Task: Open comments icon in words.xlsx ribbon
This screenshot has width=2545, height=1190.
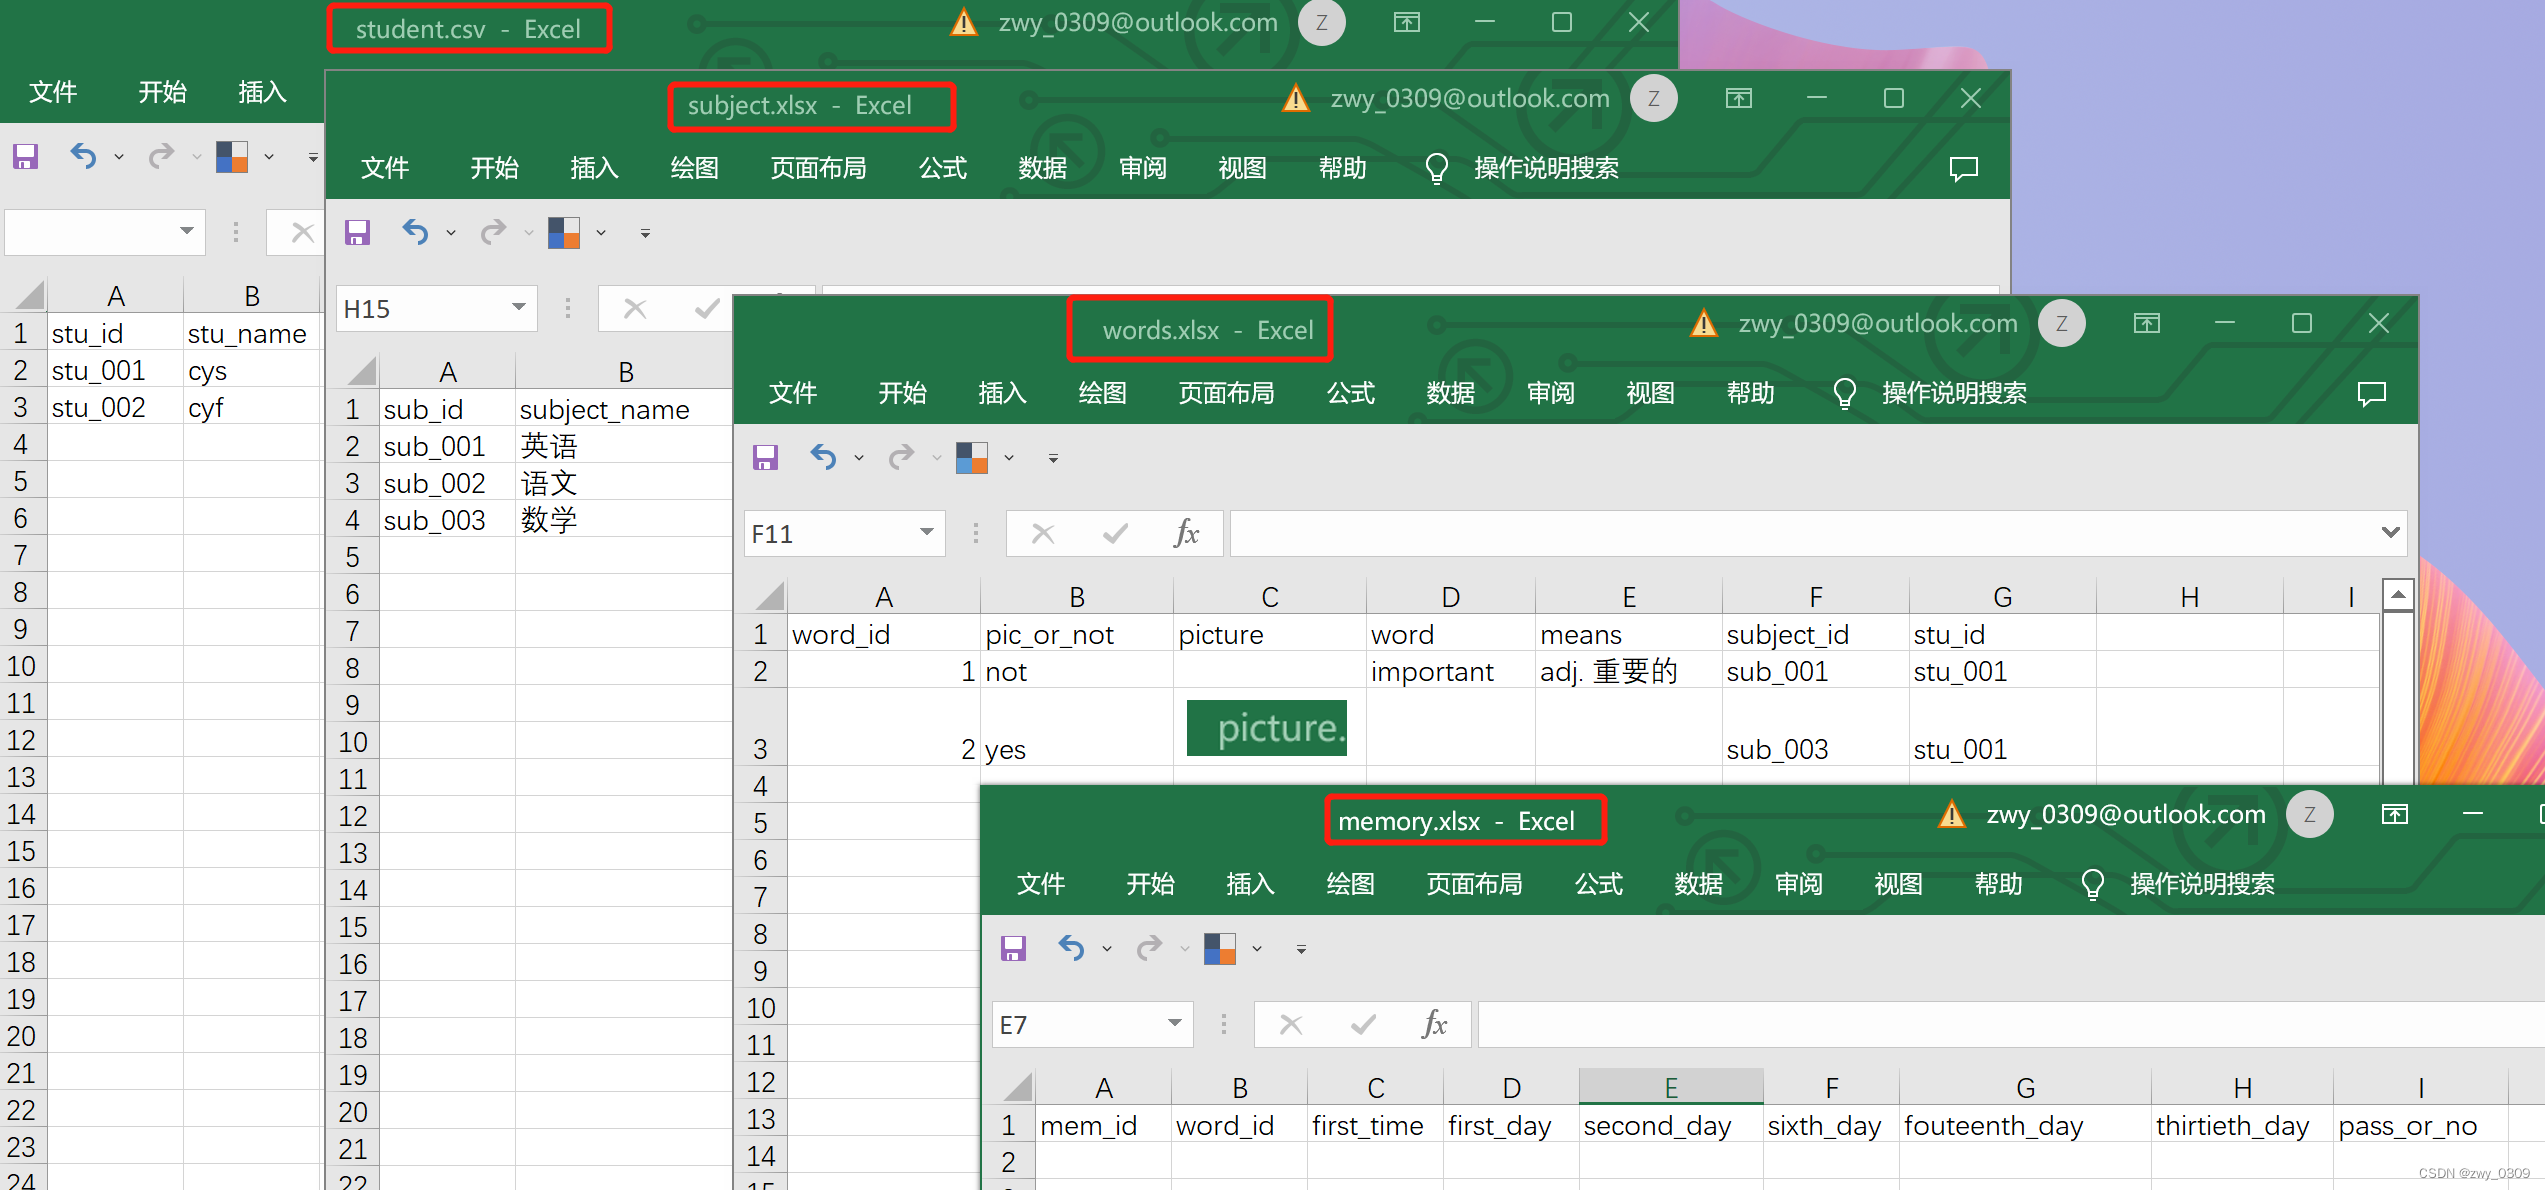Action: pyautogui.click(x=2372, y=393)
